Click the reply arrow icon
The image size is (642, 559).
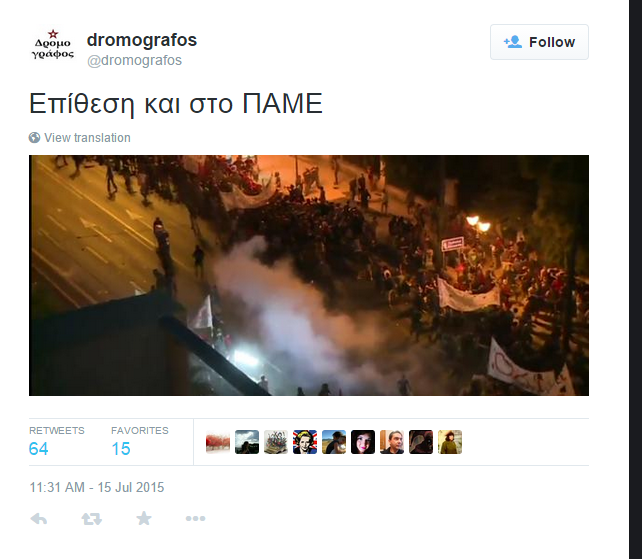[x=39, y=519]
